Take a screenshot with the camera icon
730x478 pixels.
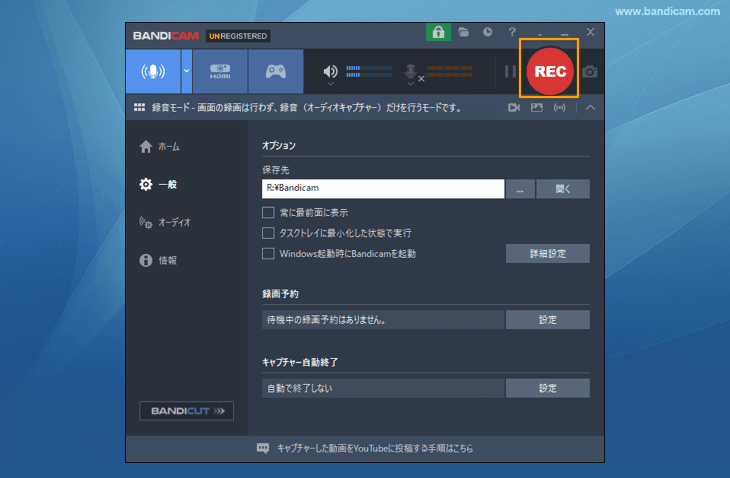click(589, 72)
